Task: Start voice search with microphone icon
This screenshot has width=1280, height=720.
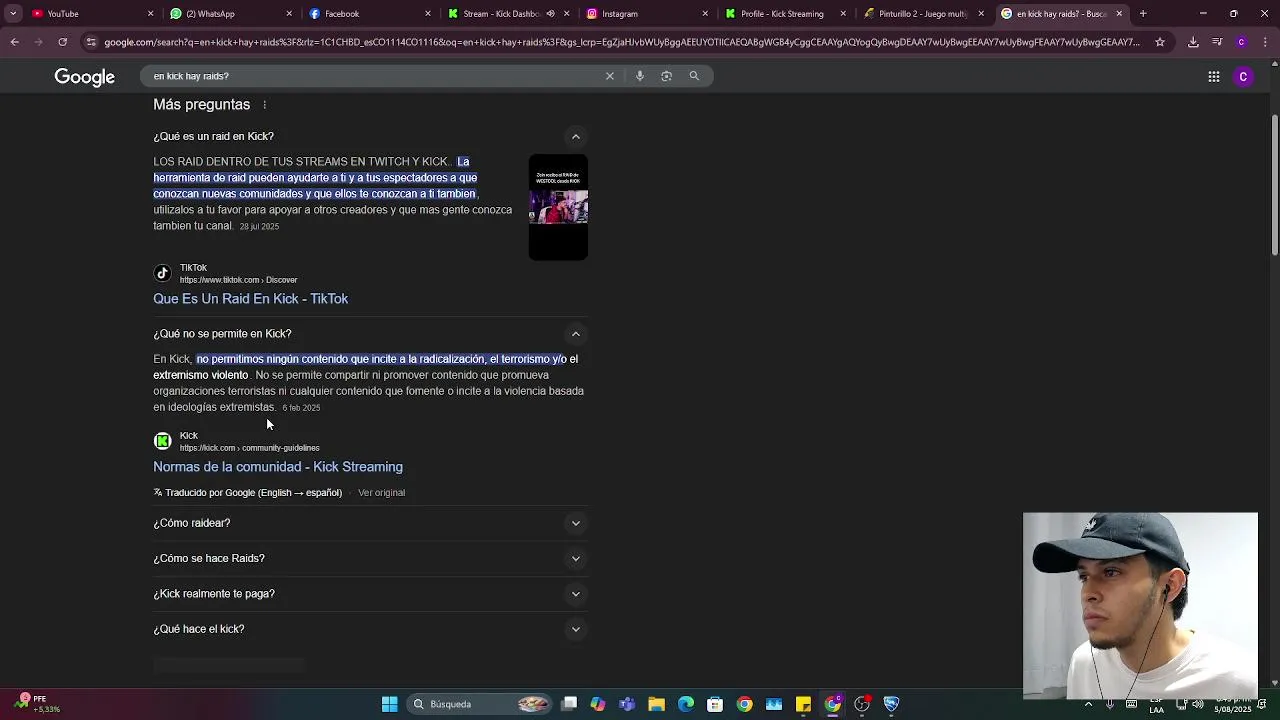Action: click(x=640, y=76)
